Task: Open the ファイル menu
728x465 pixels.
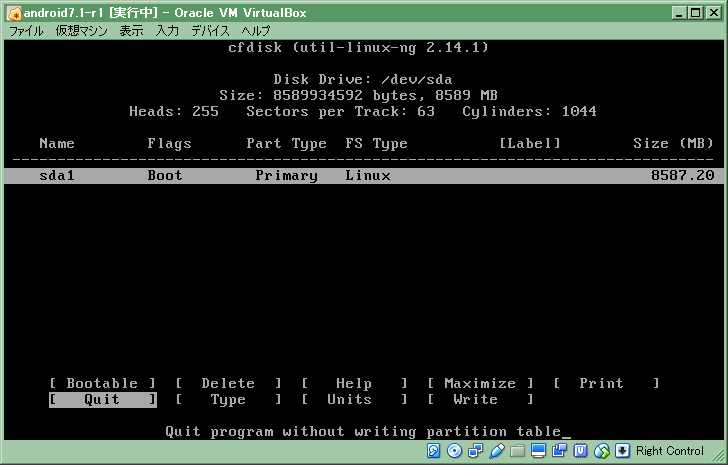Action: (26, 31)
